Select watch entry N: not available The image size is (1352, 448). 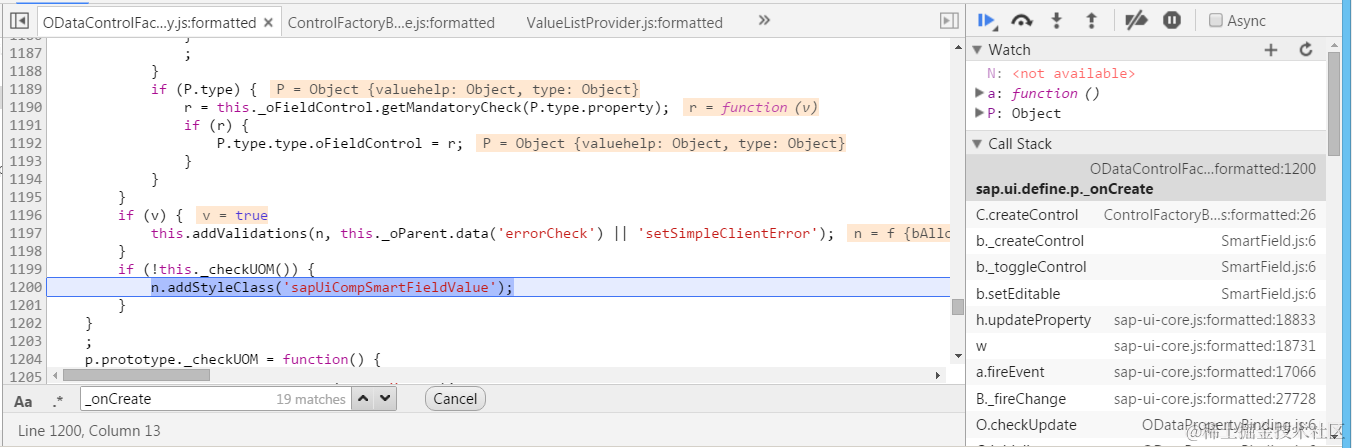pyautogui.click(x=1060, y=73)
